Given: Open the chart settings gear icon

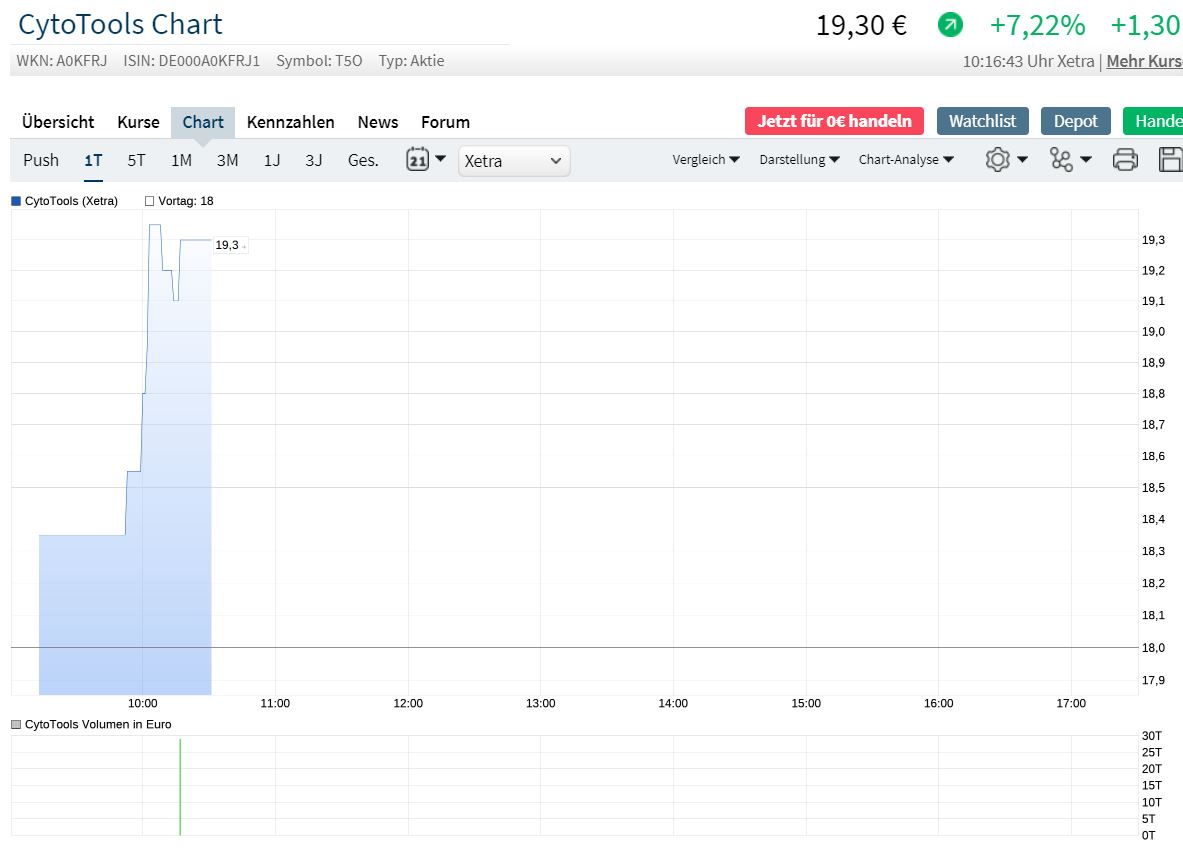Looking at the screenshot, I should (x=997, y=160).
